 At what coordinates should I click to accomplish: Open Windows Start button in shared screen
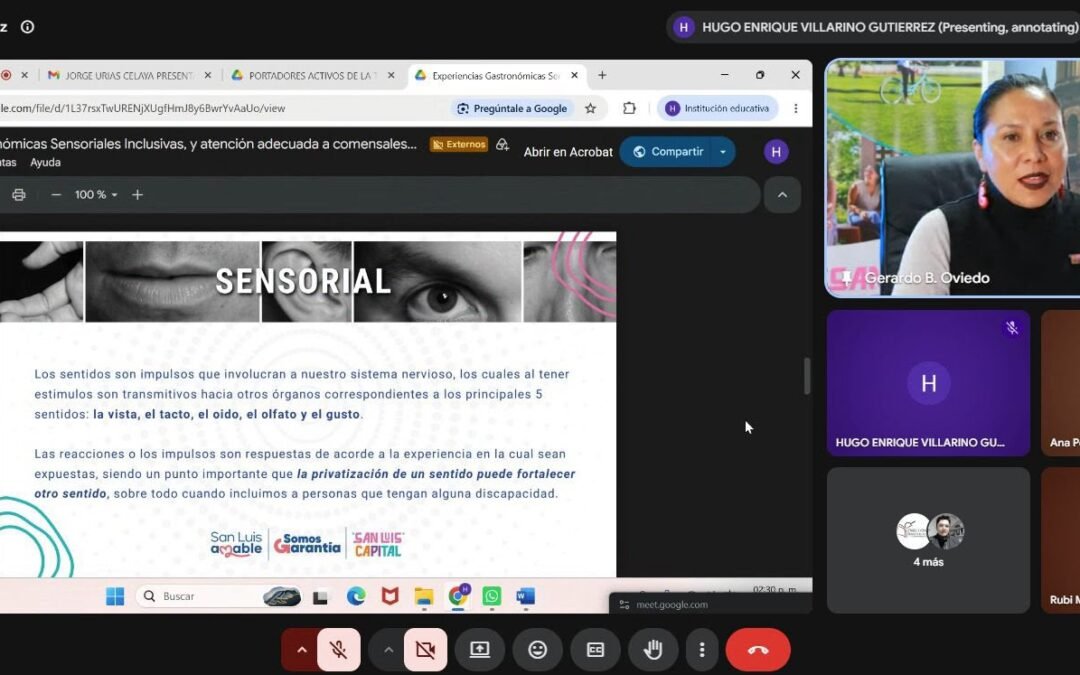[x=115, y=596]
